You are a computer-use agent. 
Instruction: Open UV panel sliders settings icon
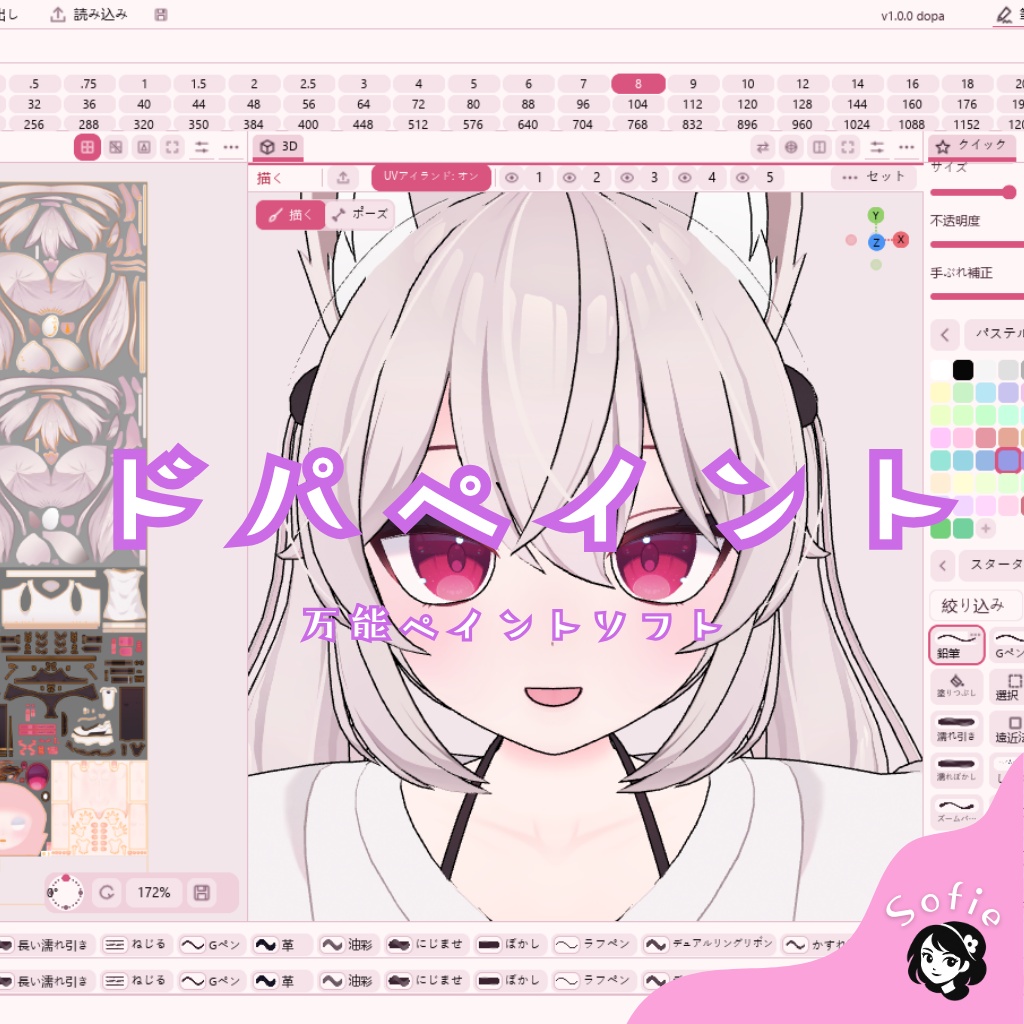click(202, 148)
